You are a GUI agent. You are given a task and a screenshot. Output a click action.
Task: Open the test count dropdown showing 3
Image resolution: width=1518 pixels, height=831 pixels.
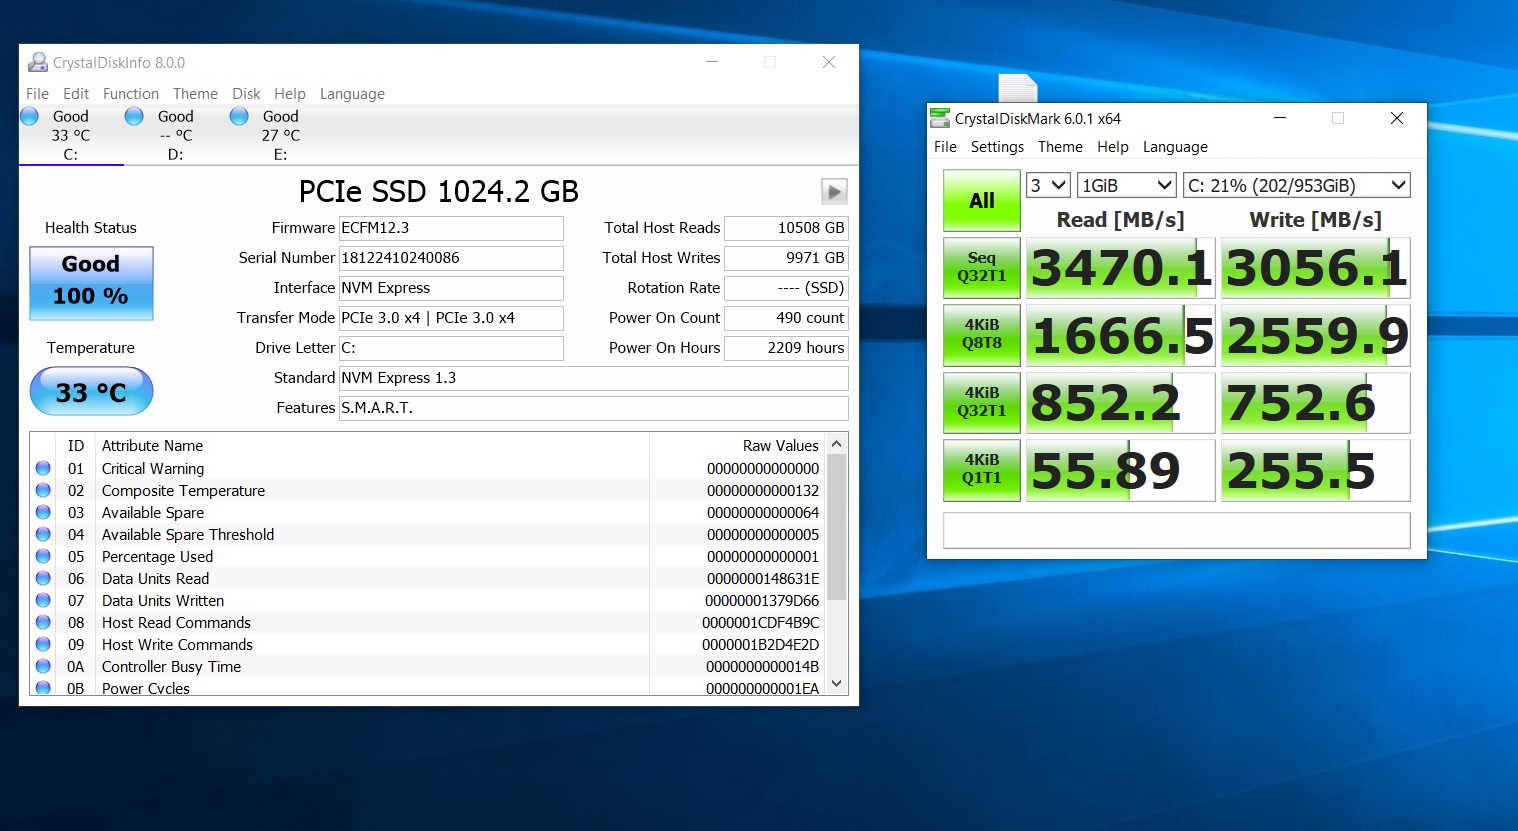(1049, 185)
